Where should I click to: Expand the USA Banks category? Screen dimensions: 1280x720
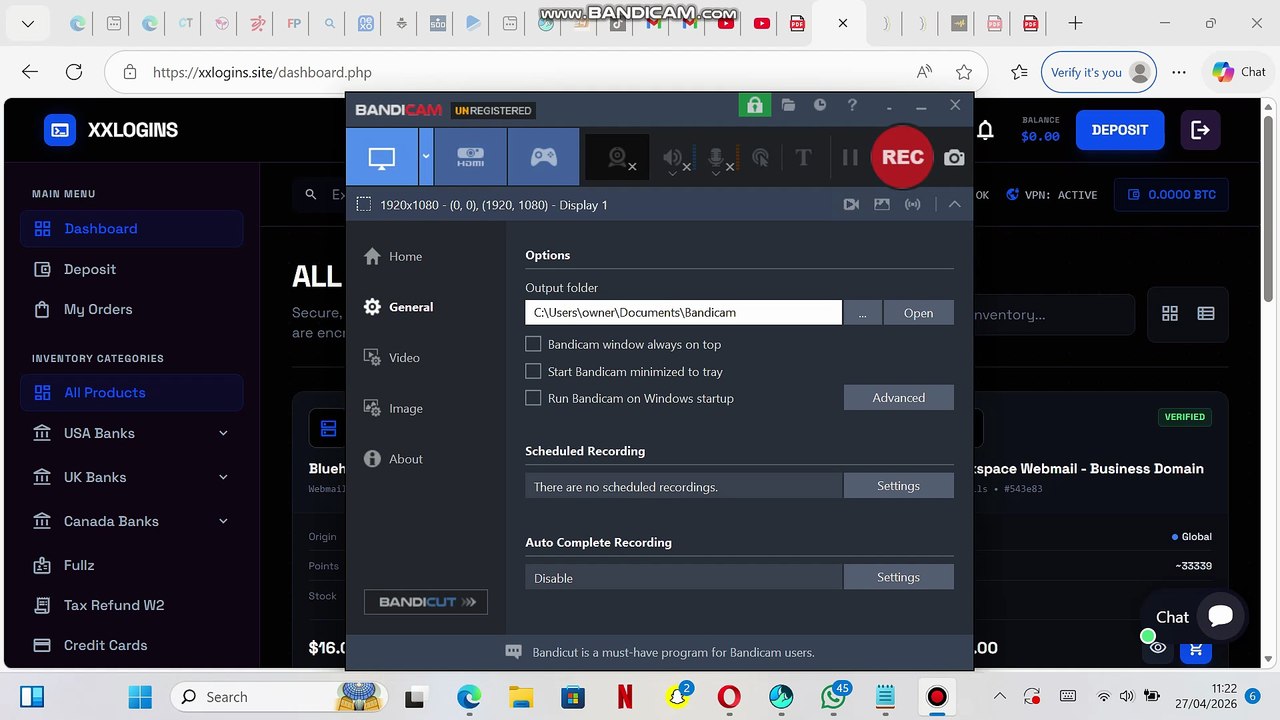(x=132, y=433)
